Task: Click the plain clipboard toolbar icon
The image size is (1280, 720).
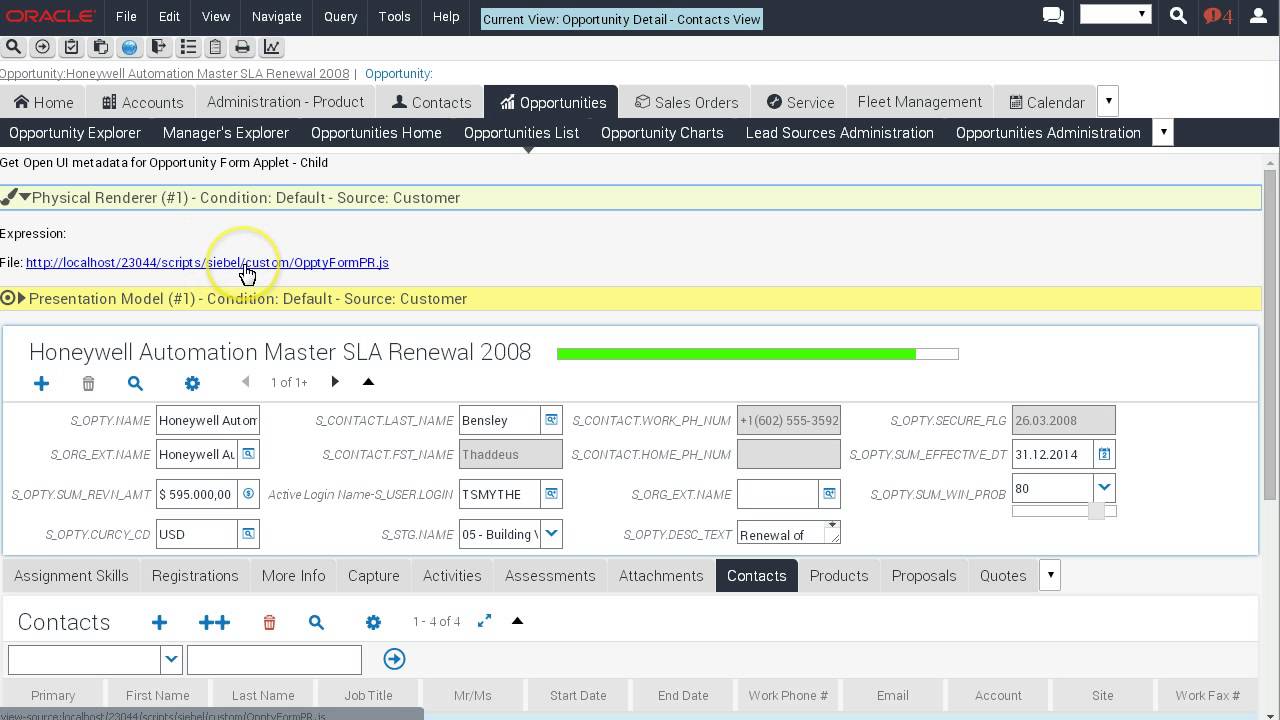Action: tap(215, 47)
